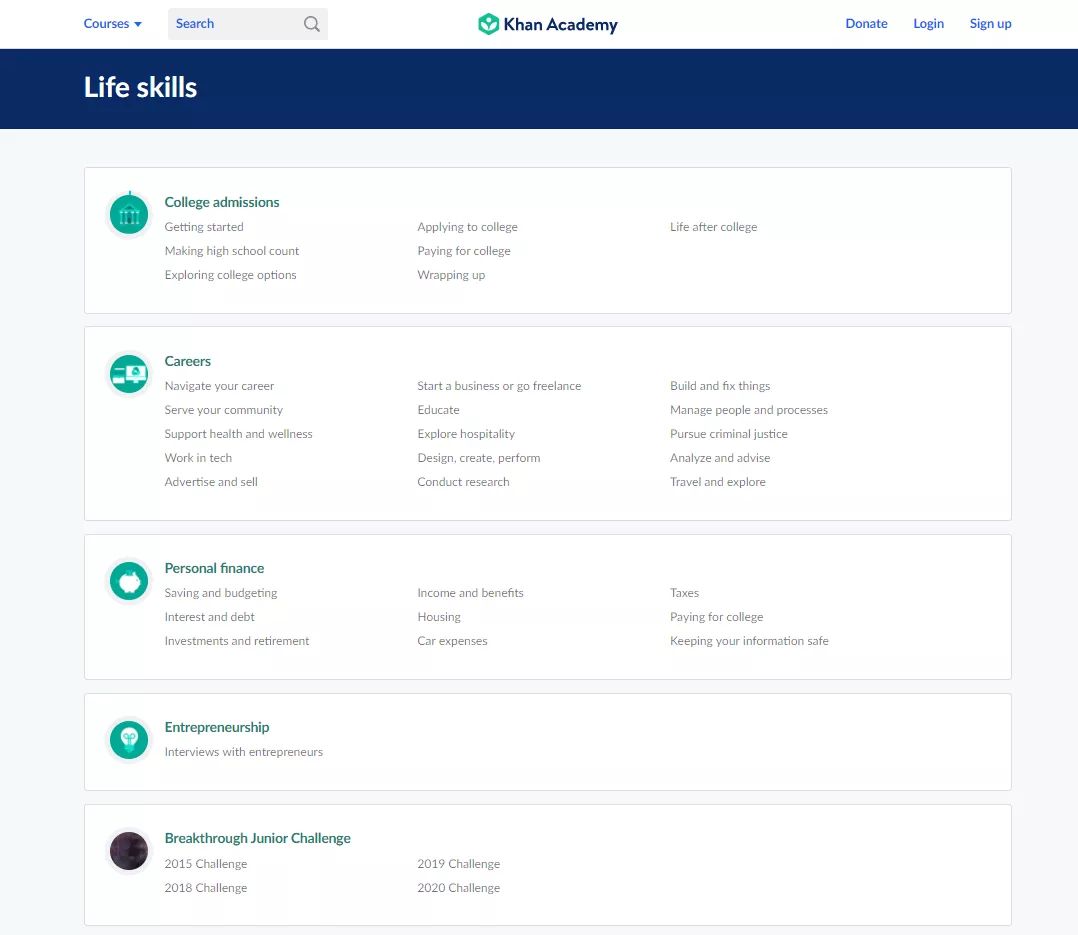
Task: Click the College admissions building icon
Action: 129,214
